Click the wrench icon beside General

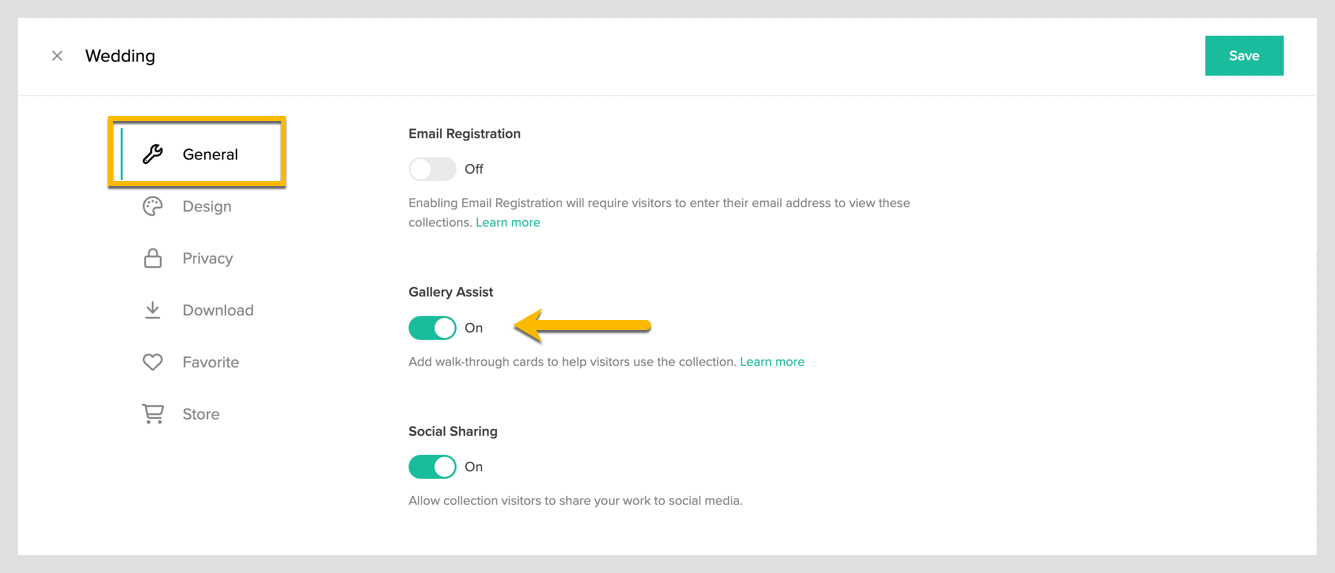click(x=153, y=154)
